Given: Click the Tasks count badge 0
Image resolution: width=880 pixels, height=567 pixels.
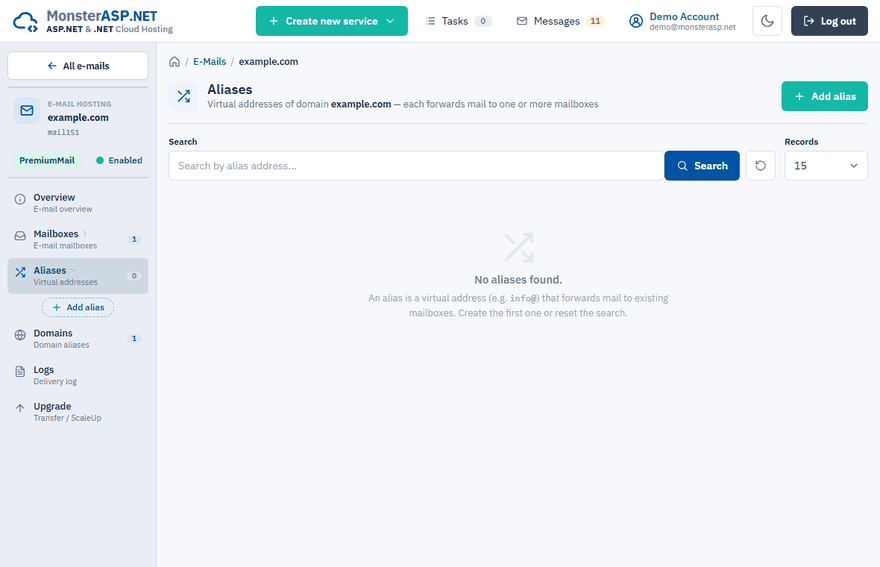Looking at the screenshot, I should click(483, 21).
